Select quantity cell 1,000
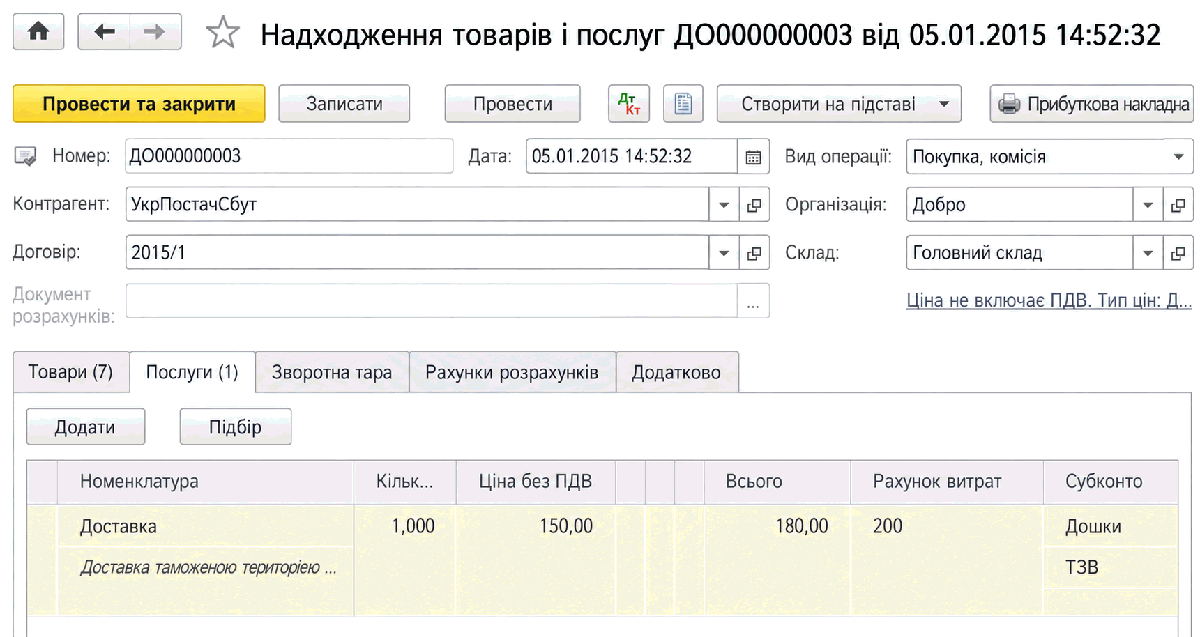Viewport: 1200px width, 637px height. [x=404, y=526]
